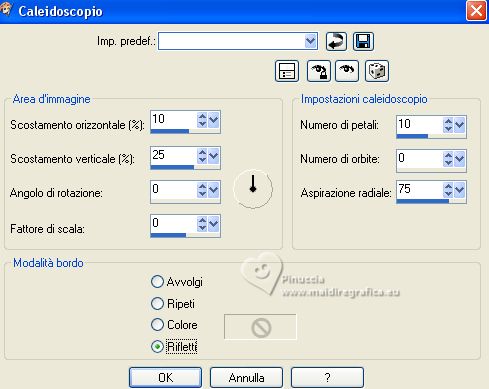Open Aspirazione radiale slider dropdown arrow
Viewport: 489px width, 389px height.
(x=459, y=190)
